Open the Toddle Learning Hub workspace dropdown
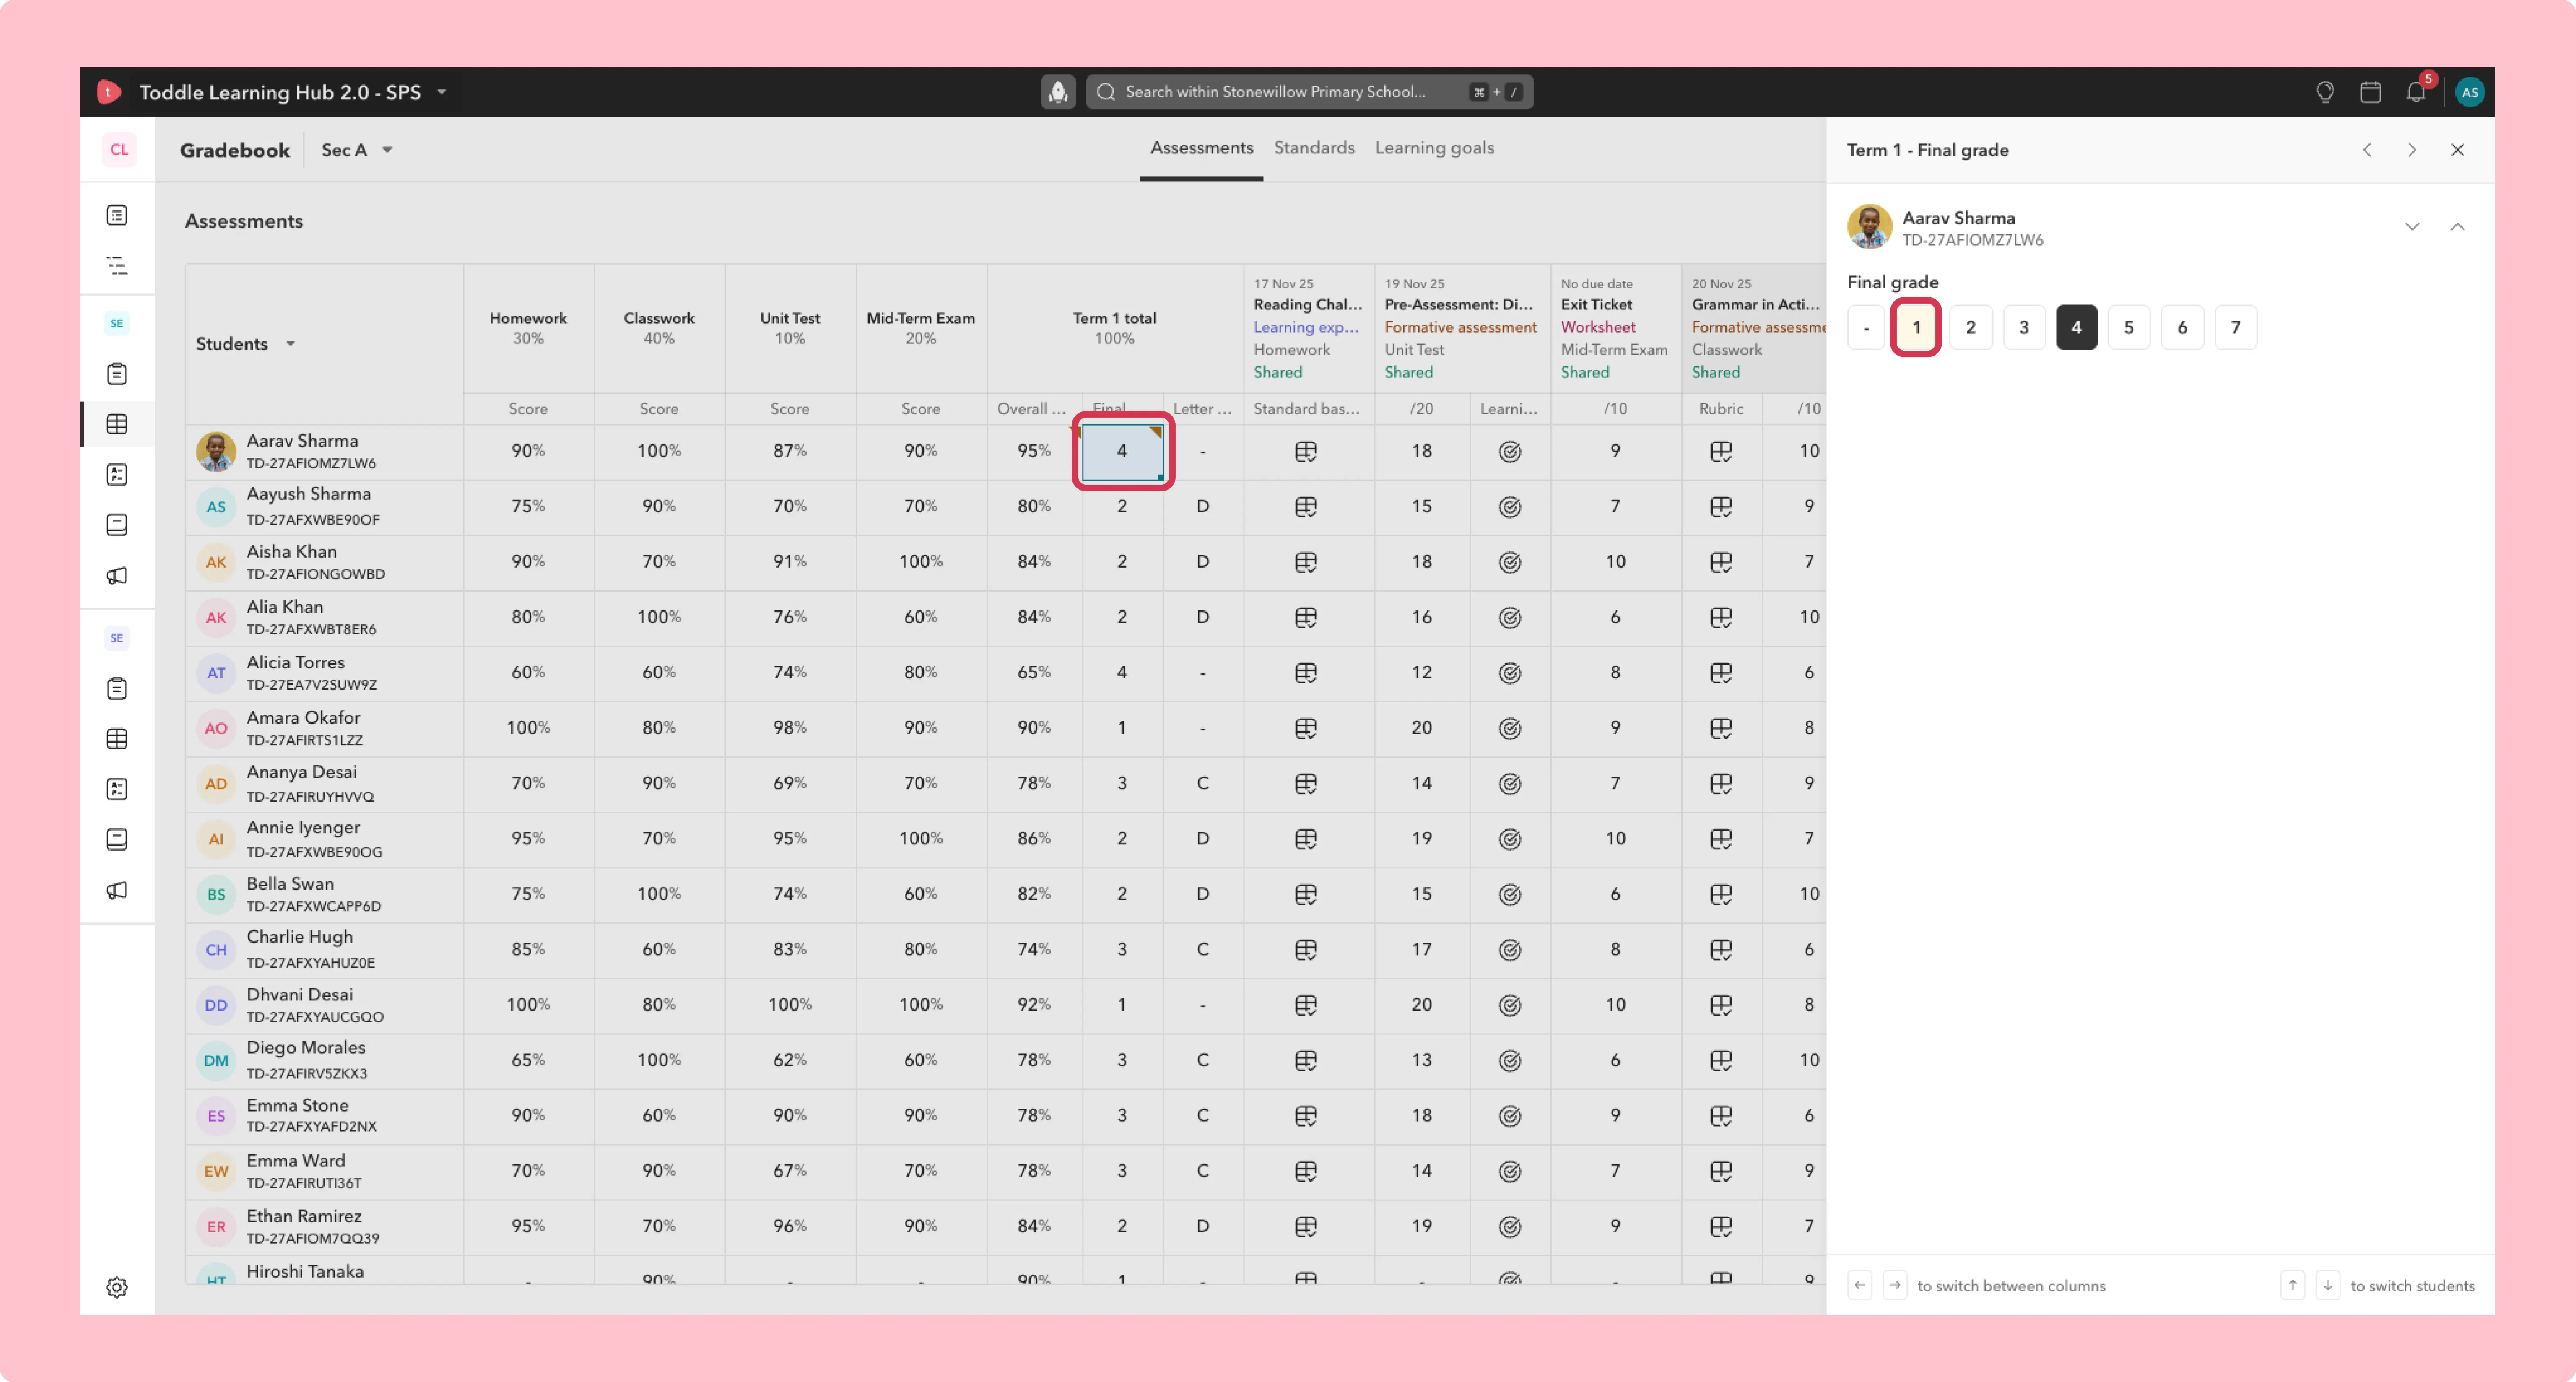Viewport: 2576px width, 1382px height. coord(441,92)
